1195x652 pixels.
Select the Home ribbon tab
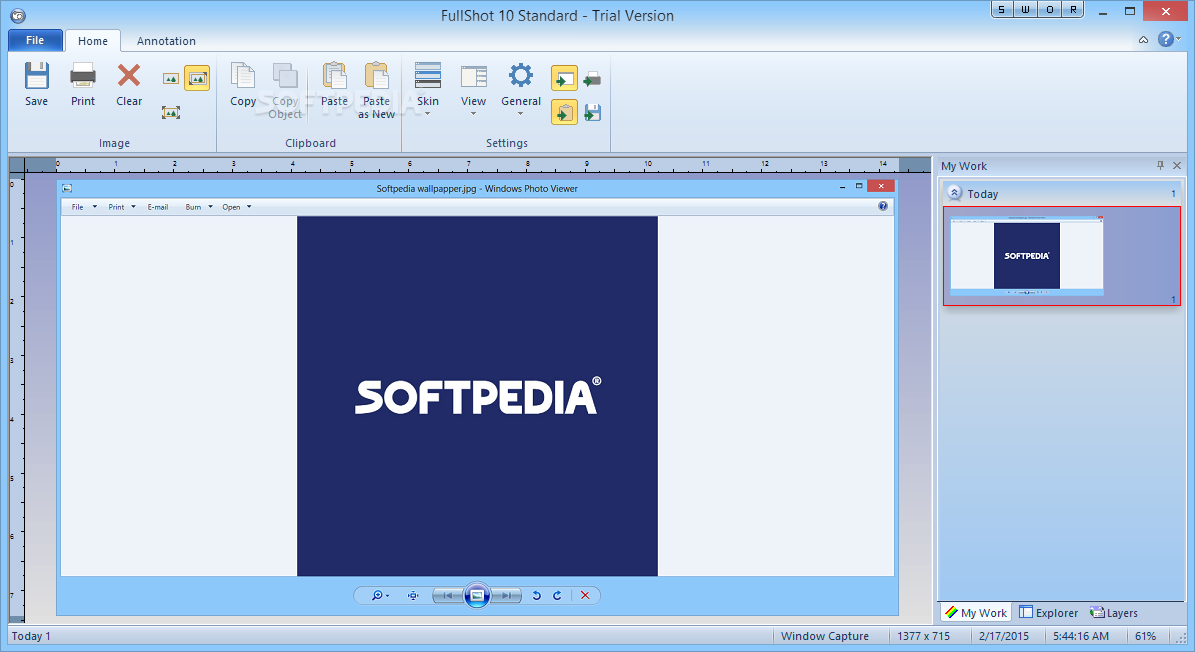click(93, 41)
